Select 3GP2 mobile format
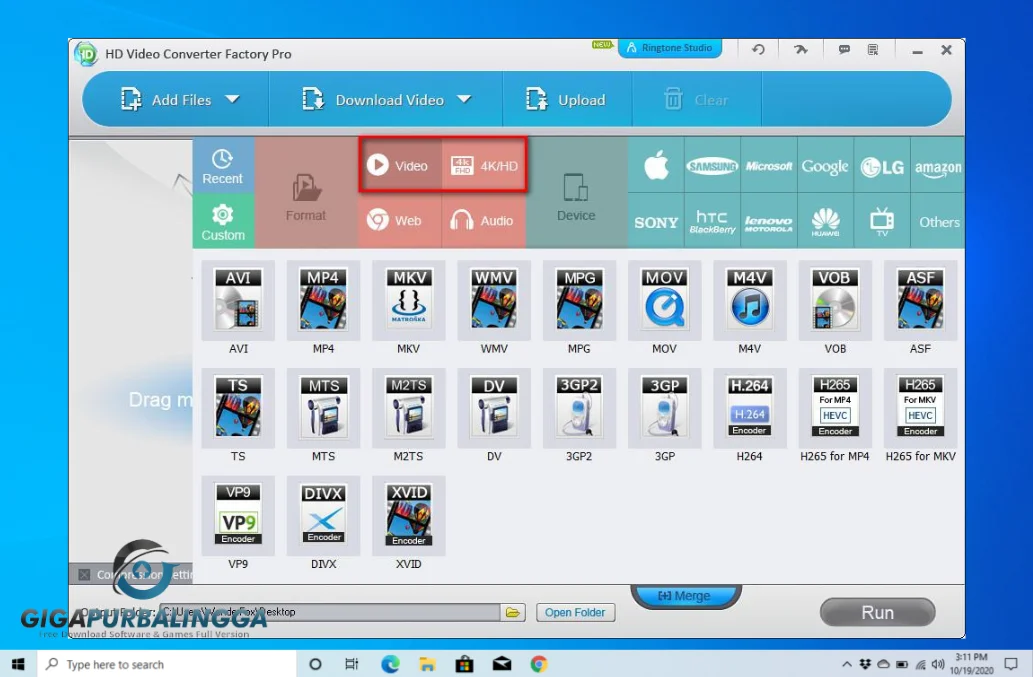This screenshot has width=1033, height=677. [x=579, y=408]
